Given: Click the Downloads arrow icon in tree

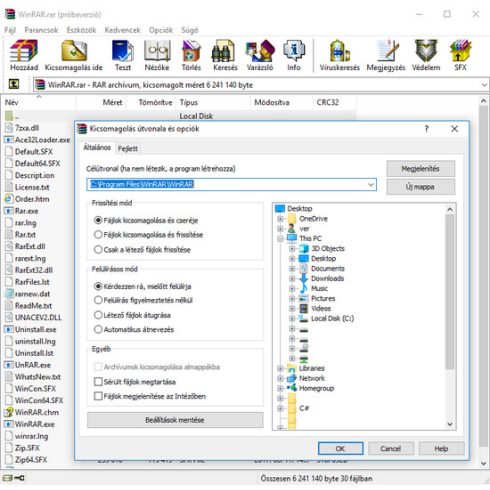Looking at the screenshot, I should (303, 278).
